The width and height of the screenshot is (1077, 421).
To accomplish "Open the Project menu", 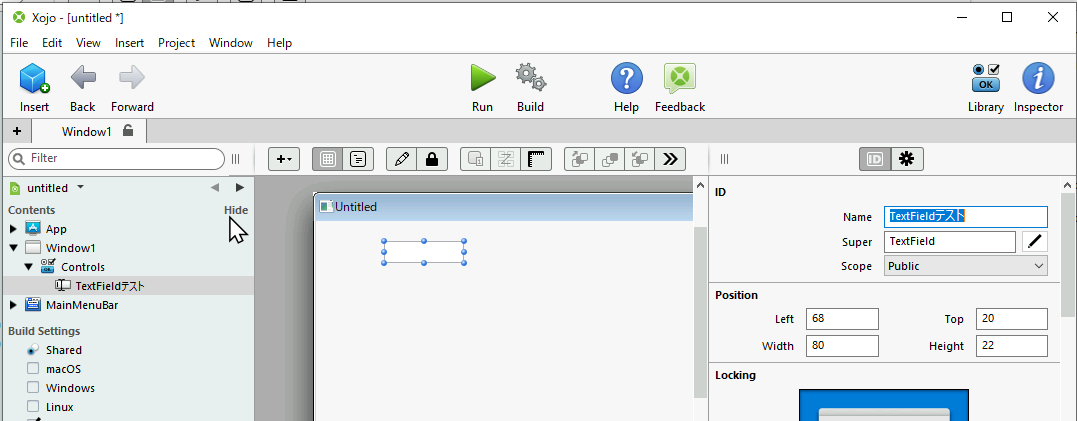I will coord(177,43).
